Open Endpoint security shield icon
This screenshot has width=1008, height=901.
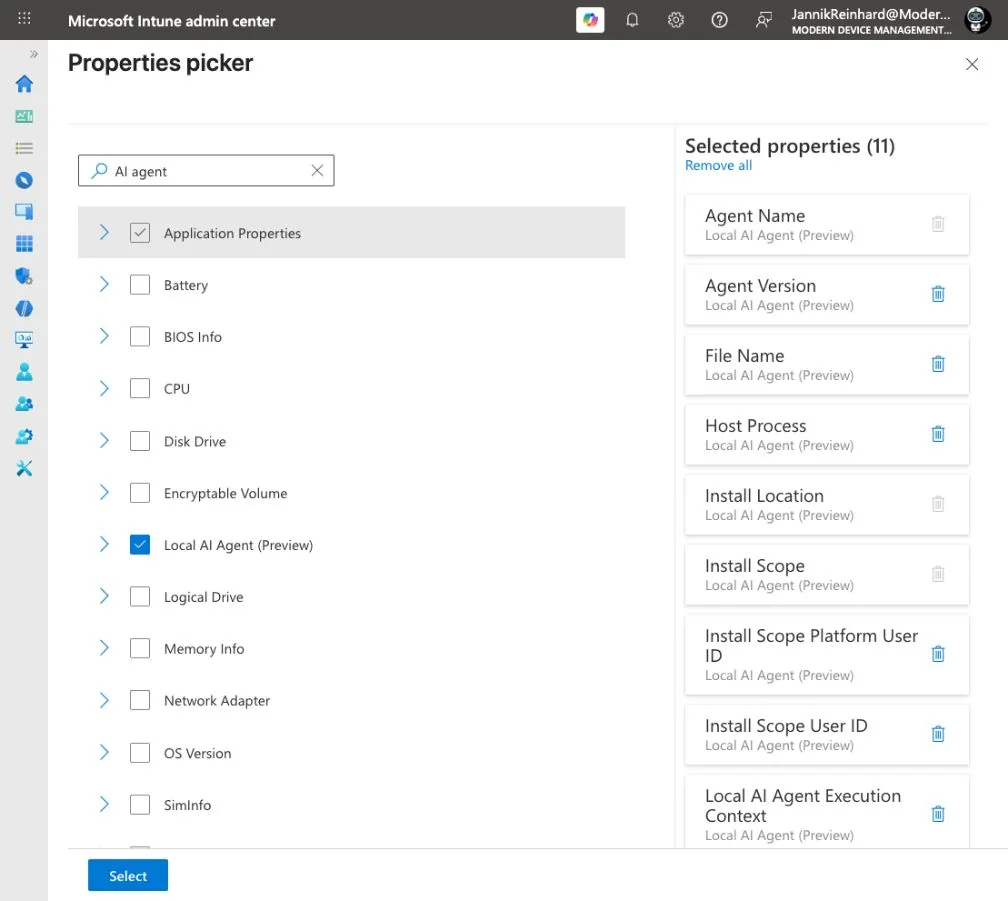(24, 276)
